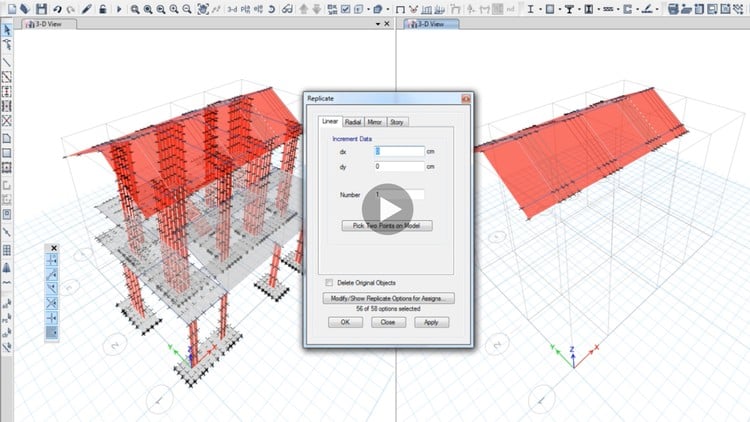750x422 pixels.
Task: Select the Draw Braces X tool
Action: point(7,121)
